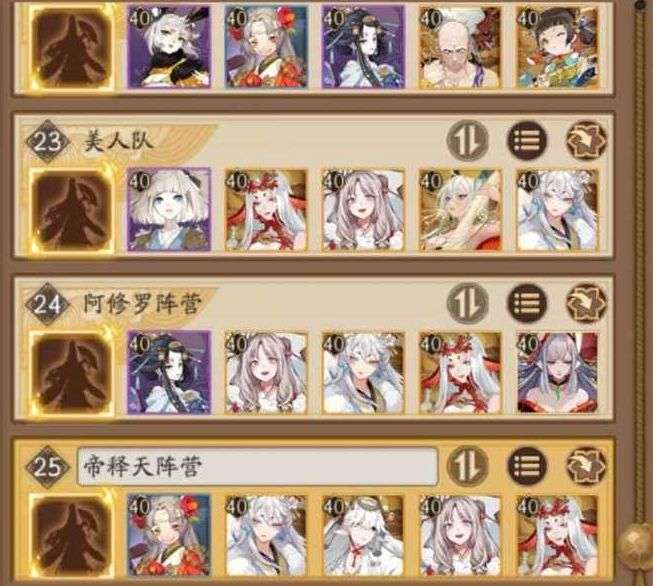Click the swap order icon for 阿修罗阵营
The height and width of the screenshot is (586, 653).
pyautogui.click(x=468, y=303)
